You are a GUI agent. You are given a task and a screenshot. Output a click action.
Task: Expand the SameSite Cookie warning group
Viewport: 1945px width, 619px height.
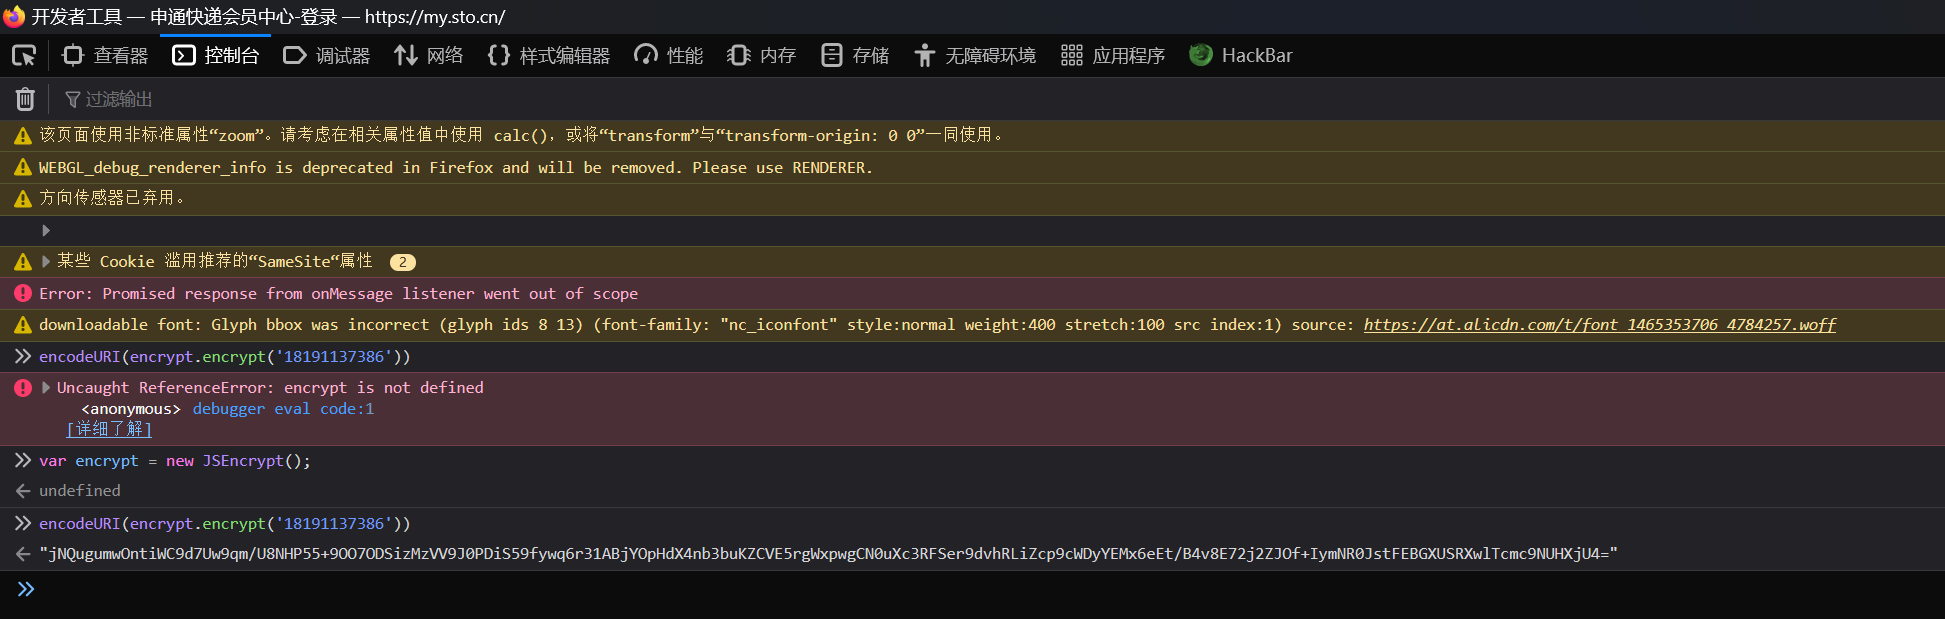[x=46, y=262]
